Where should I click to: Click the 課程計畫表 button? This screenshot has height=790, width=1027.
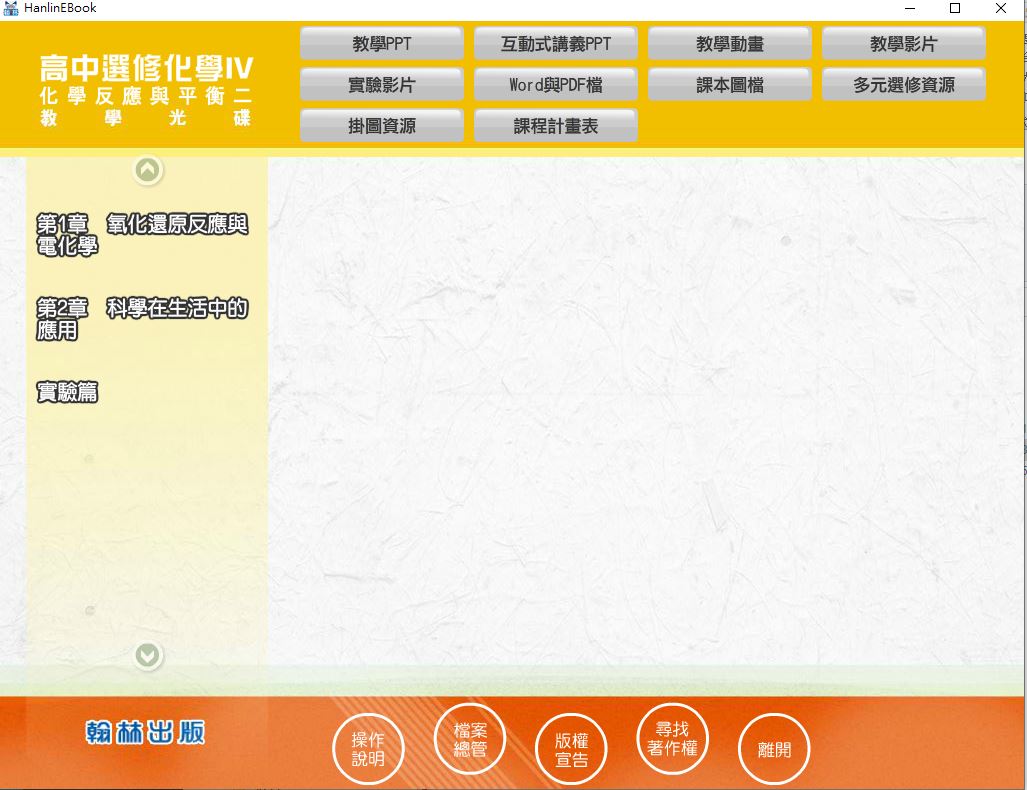coord(555,126)
